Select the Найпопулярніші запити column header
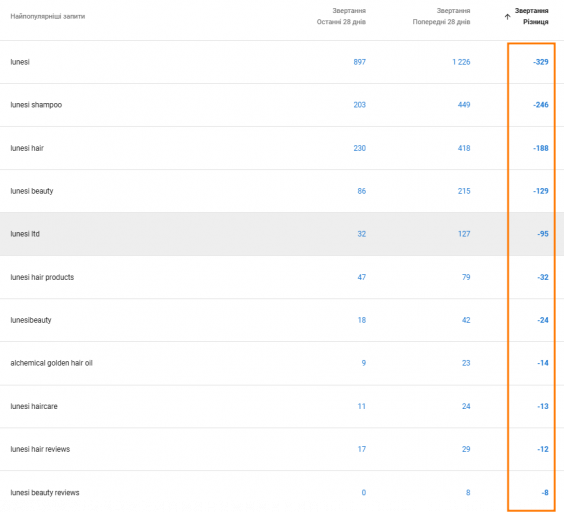564x512 pixels. 48,16
